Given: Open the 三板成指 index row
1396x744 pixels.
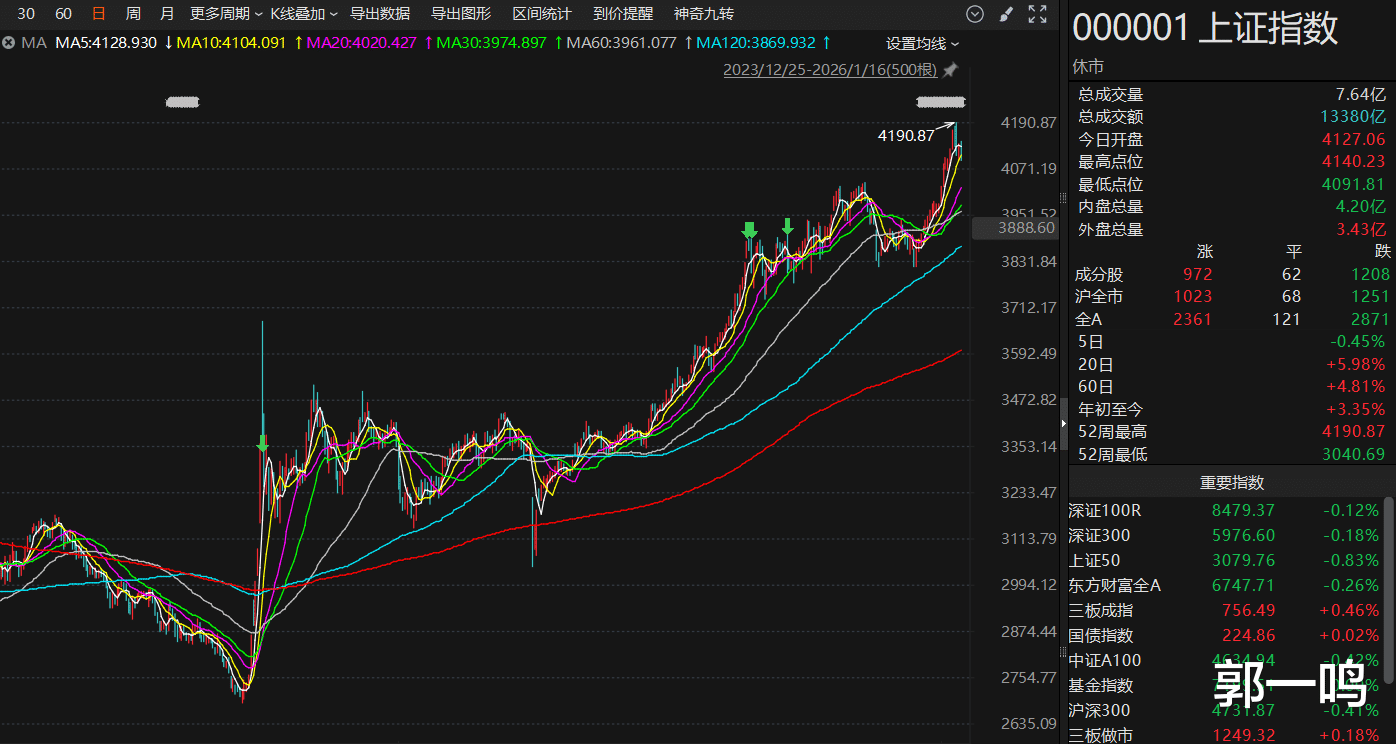Looking at the screenshot, I should (x=1226, y=611).
